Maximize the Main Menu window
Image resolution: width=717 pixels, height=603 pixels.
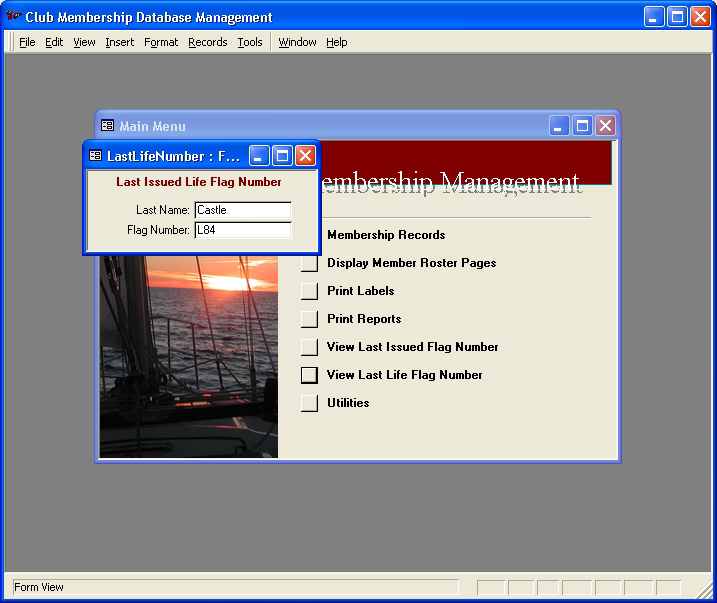point(582,126)
